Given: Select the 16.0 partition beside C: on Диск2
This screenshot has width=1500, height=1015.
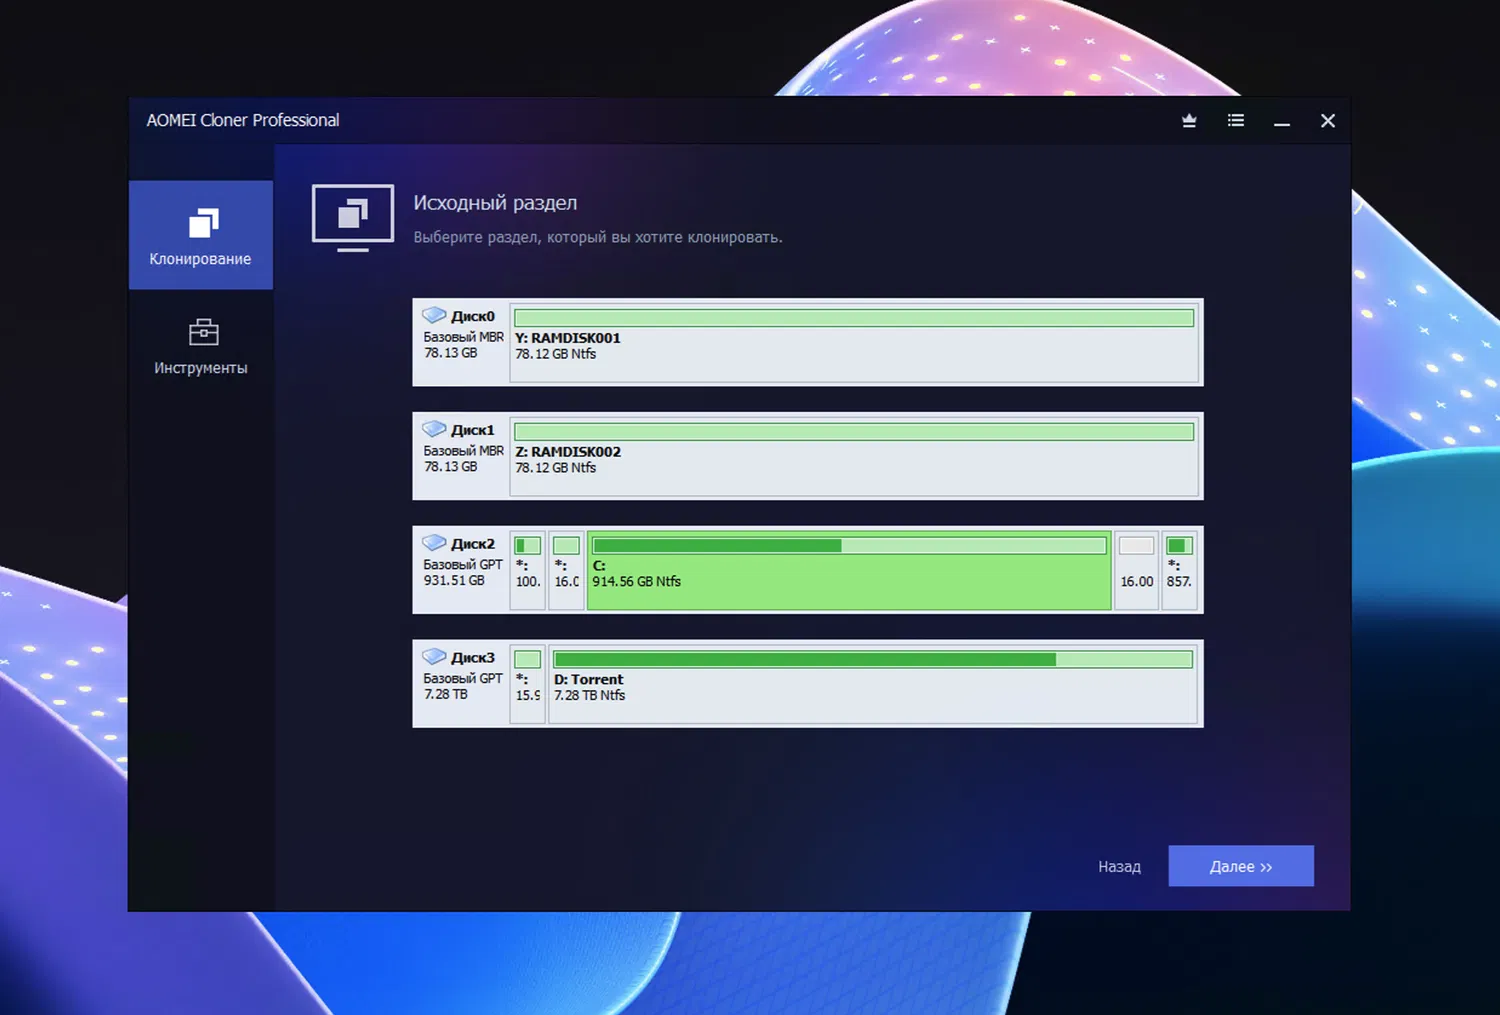Looking at the screenshot, I should click(x=567, y=570).
